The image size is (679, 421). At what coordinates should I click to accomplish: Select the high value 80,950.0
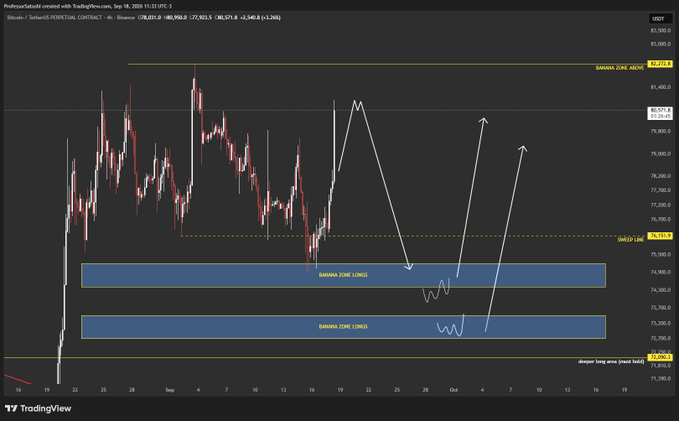tap(175, 17)
